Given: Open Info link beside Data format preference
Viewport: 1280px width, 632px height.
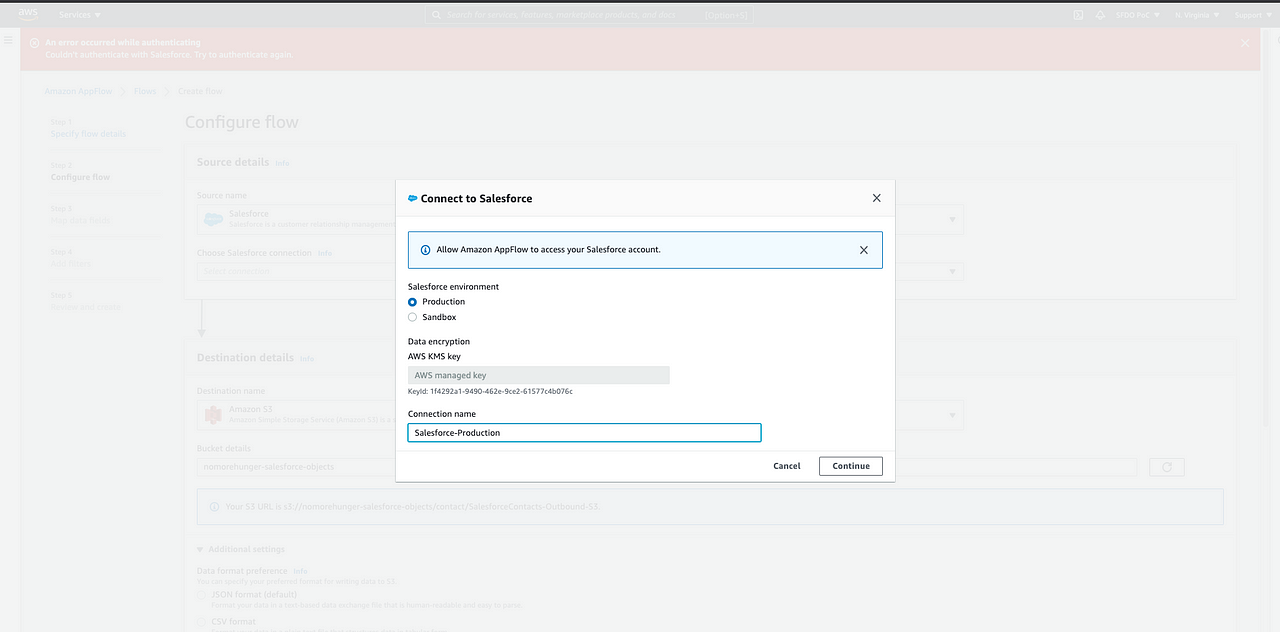Looking at the screenshot, I should point(300,571).
